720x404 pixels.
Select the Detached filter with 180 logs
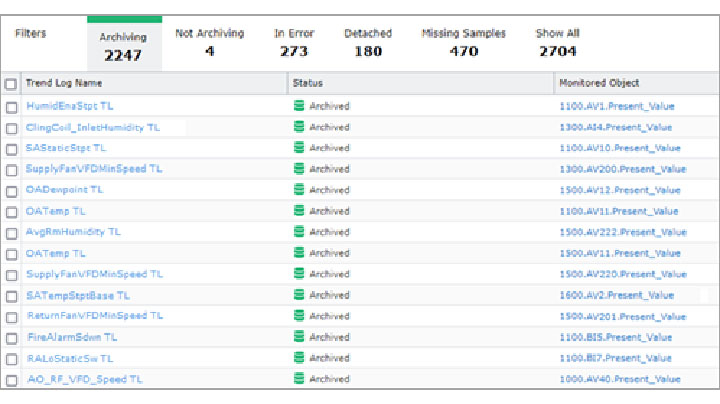pos(368,42)
